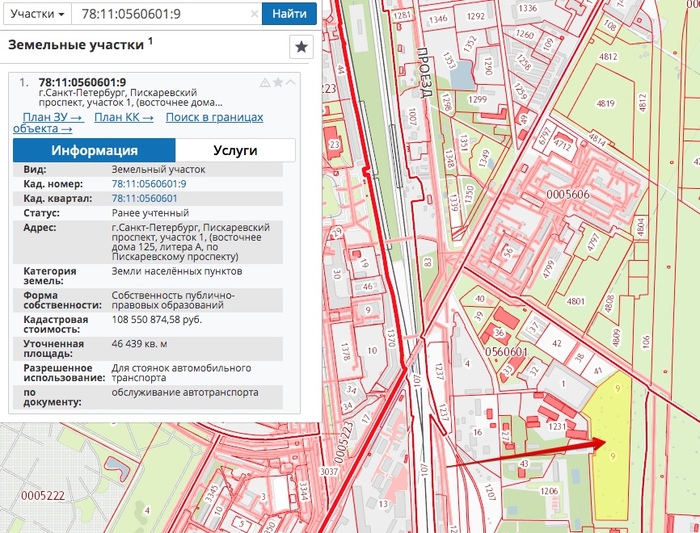Open the Участки search type dropdown
This screenshot has width=700, height=533.
click(x=34, y=15)
